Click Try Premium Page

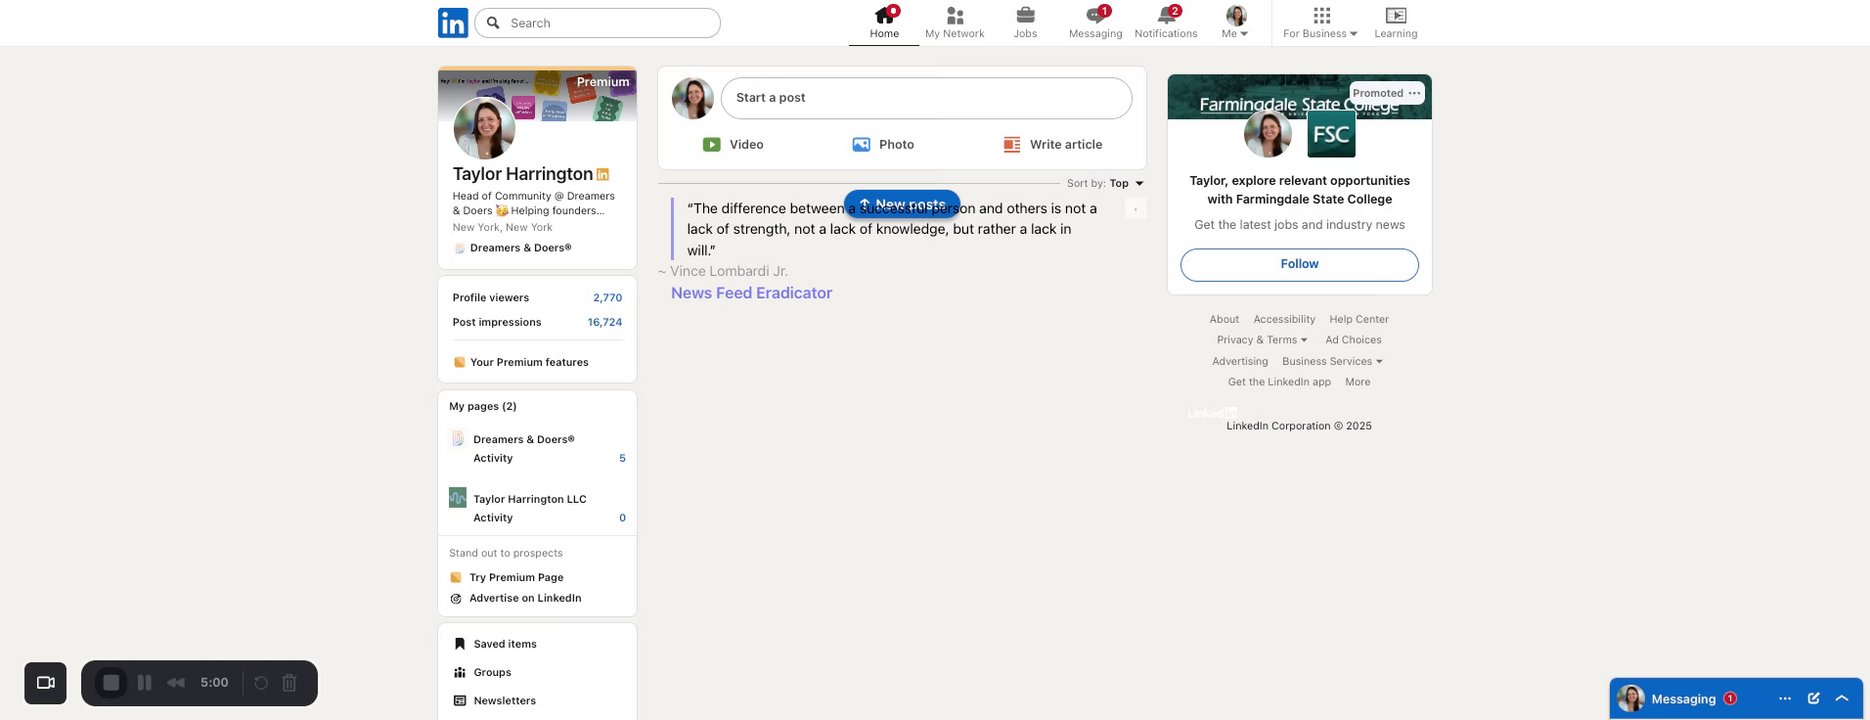507,577
